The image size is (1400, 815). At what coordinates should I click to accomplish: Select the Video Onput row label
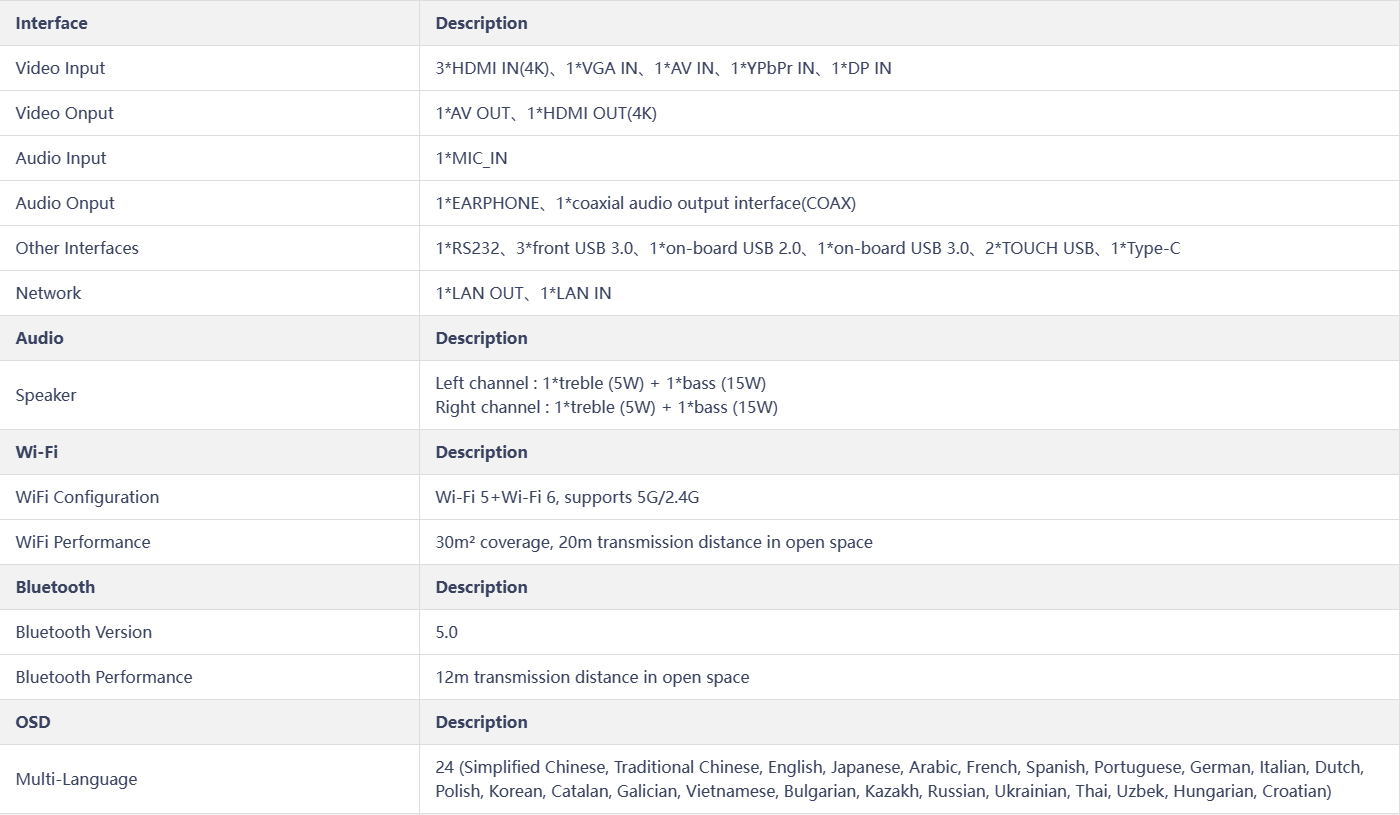pyautogui.click(x=65, y=113)
